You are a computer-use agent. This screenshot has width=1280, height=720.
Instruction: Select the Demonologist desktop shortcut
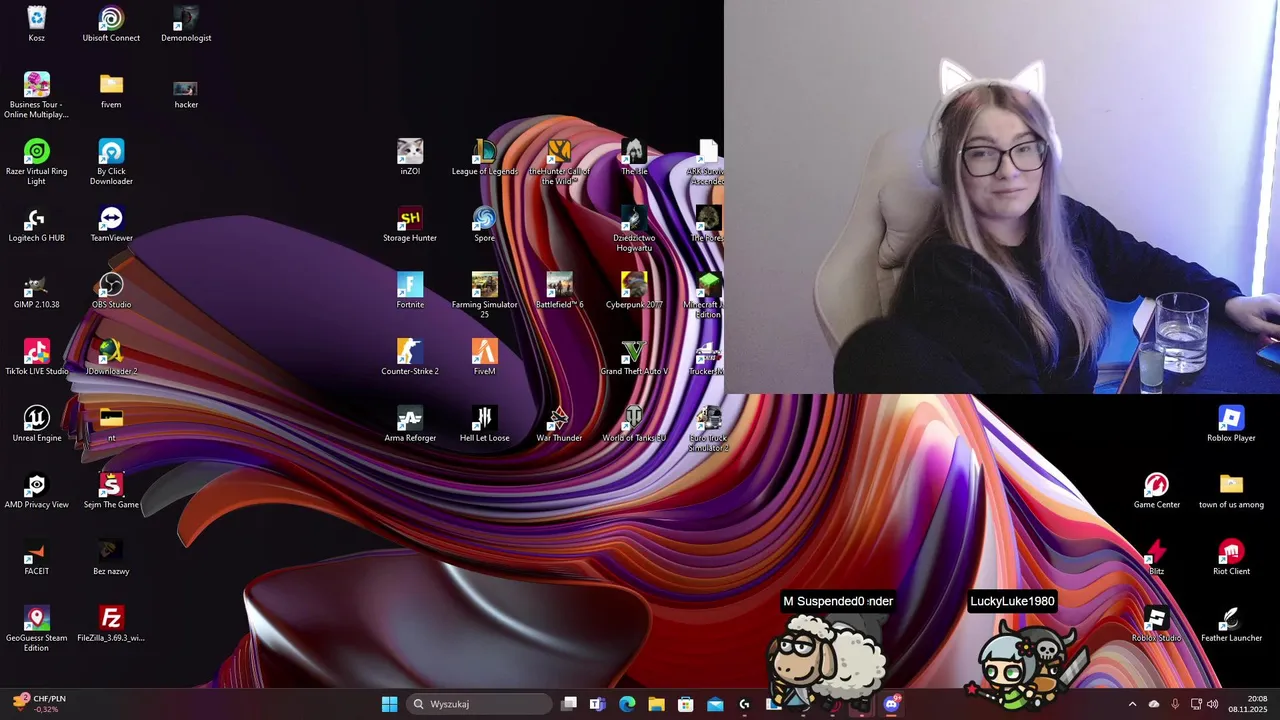pos(186,24)
